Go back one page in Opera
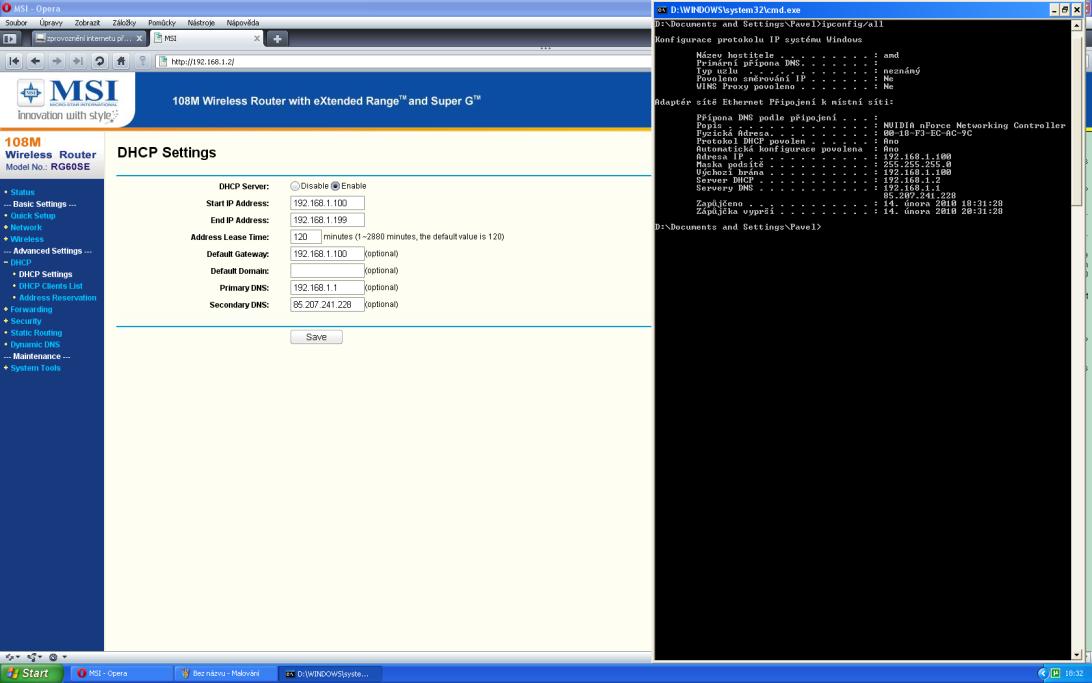This screenshot has height=683, width=1092. pyautogui.click(x=36, y=61)
